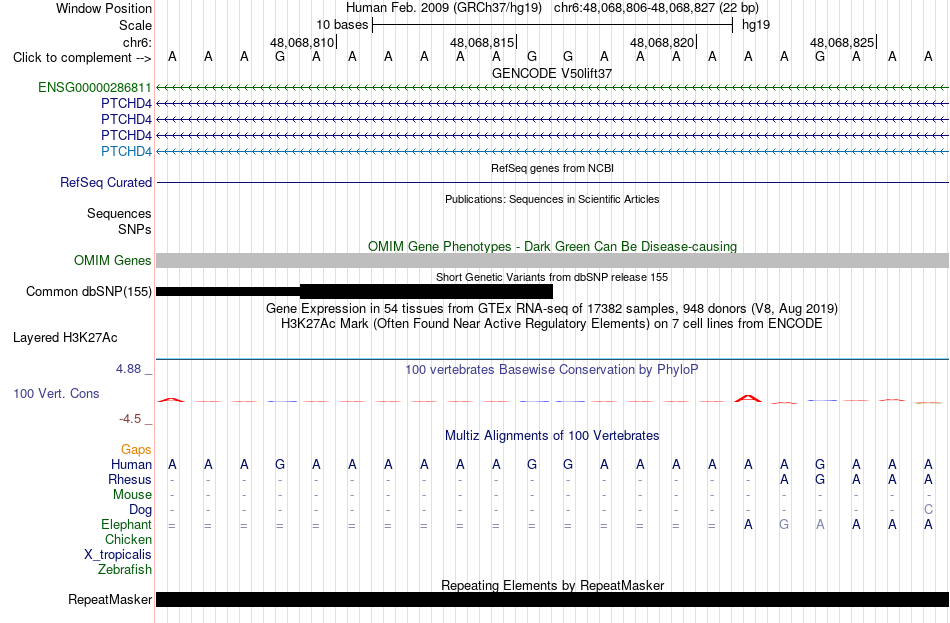Image resolution: width=950 pixels, height=623 pixels.
Task: Select the Mouse species label
Action: [x=132, y=495]
